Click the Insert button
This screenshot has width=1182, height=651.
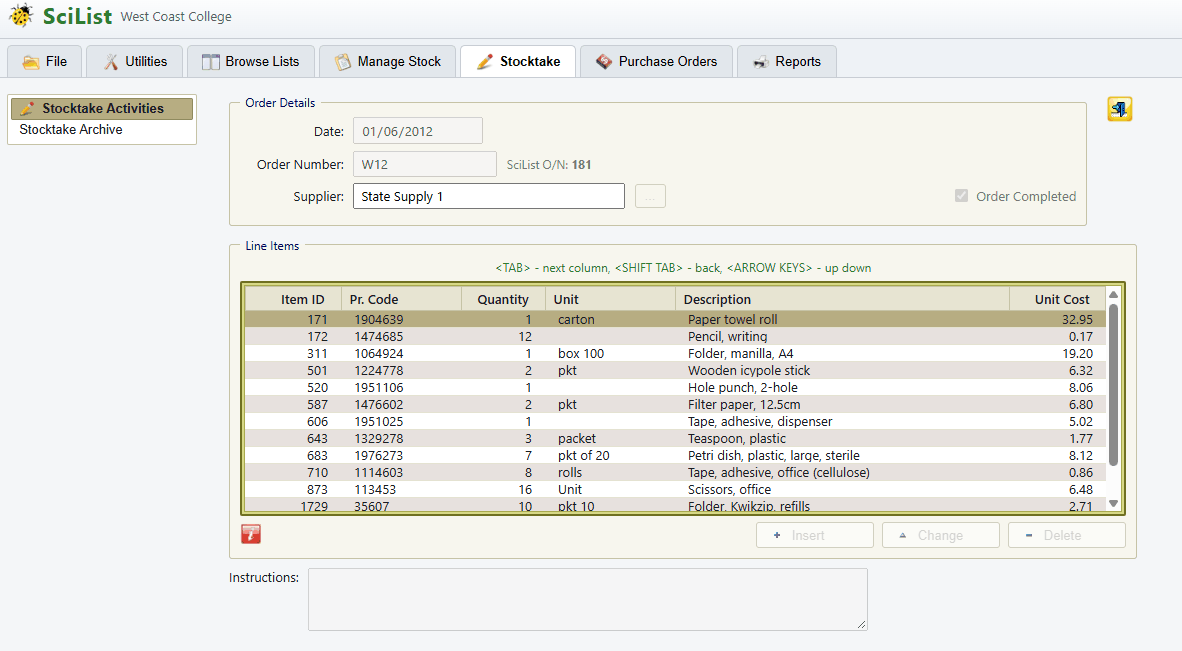(815, 535)
